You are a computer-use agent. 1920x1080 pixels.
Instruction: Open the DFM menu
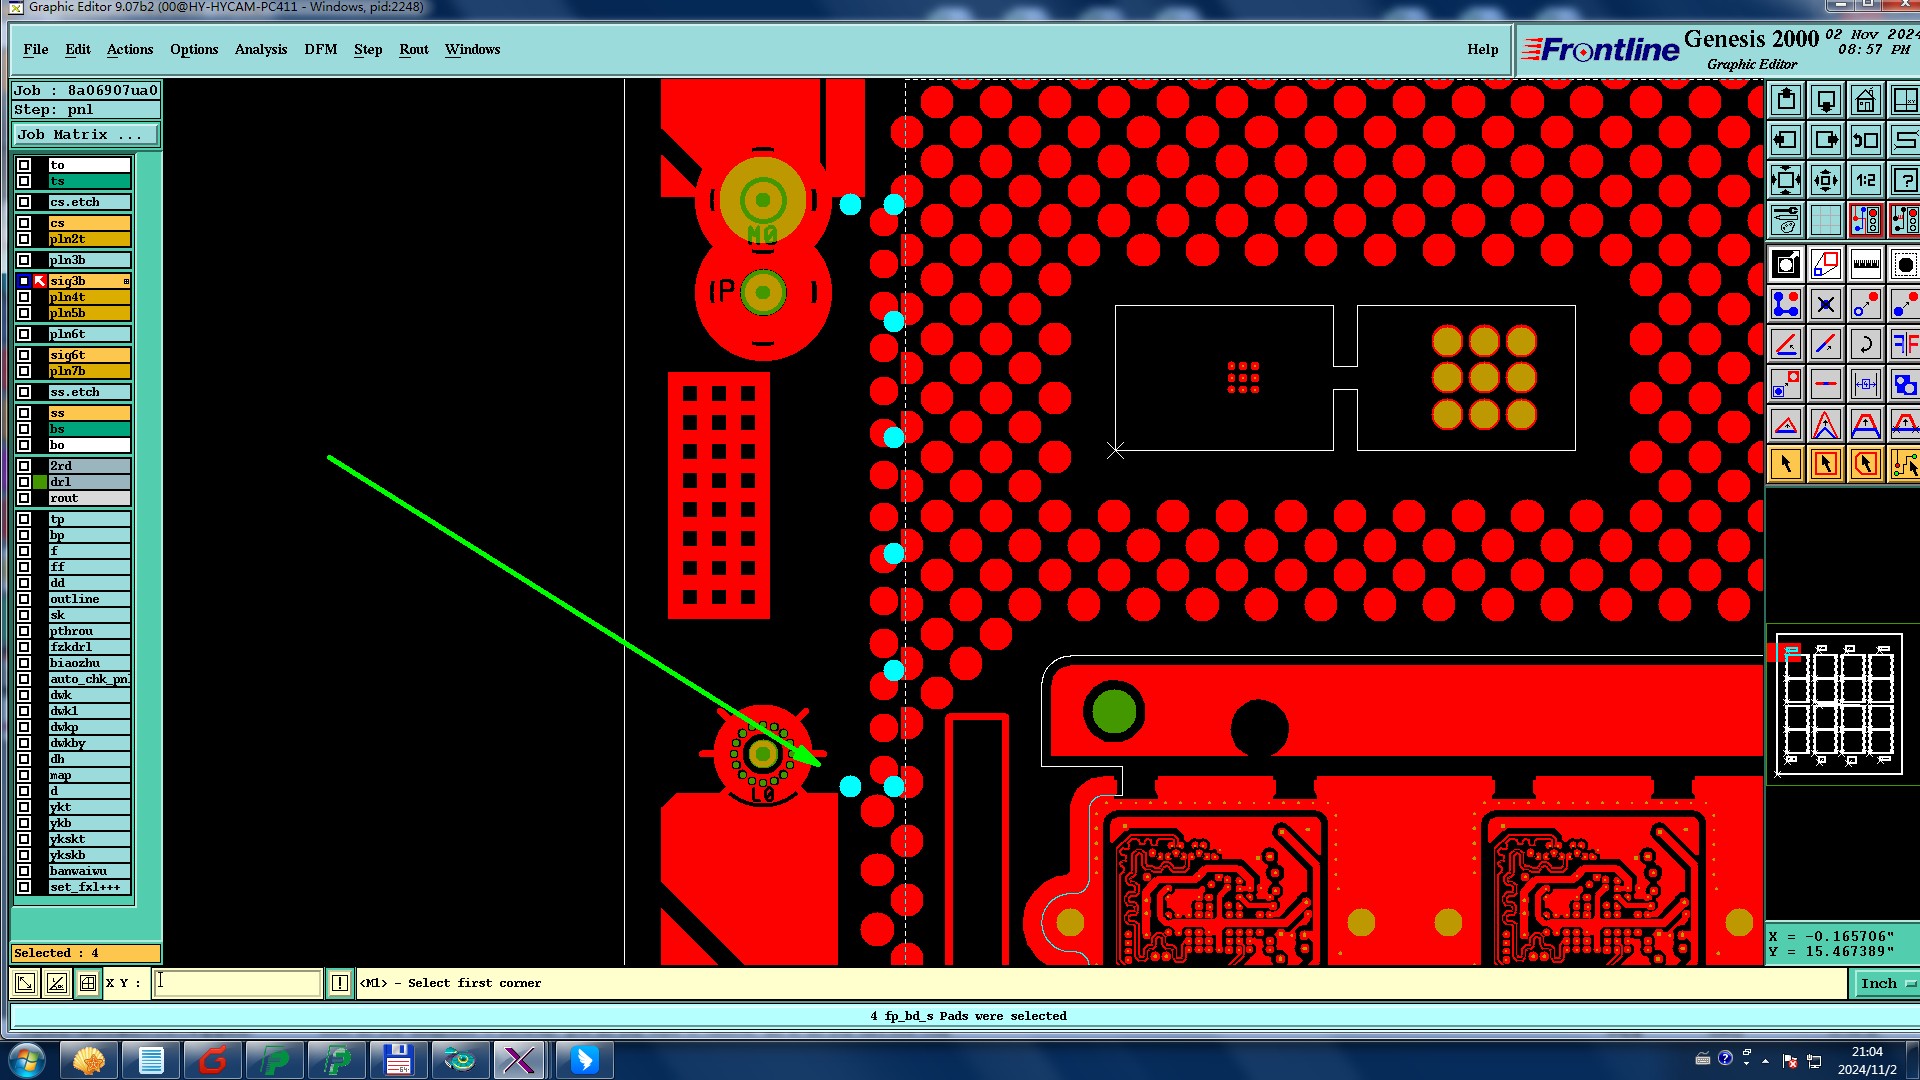[x=320, y=50]
